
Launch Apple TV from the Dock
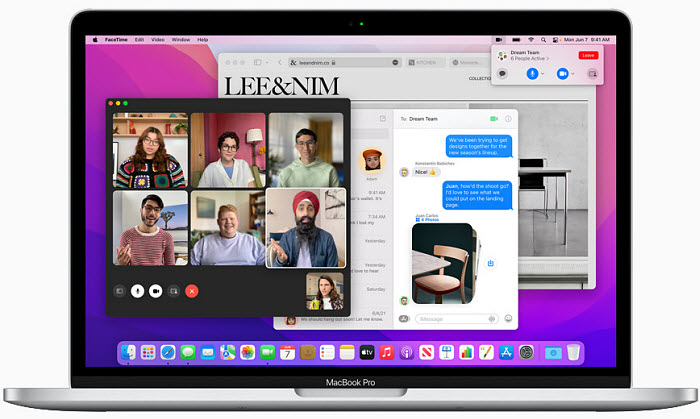point(367,353)
